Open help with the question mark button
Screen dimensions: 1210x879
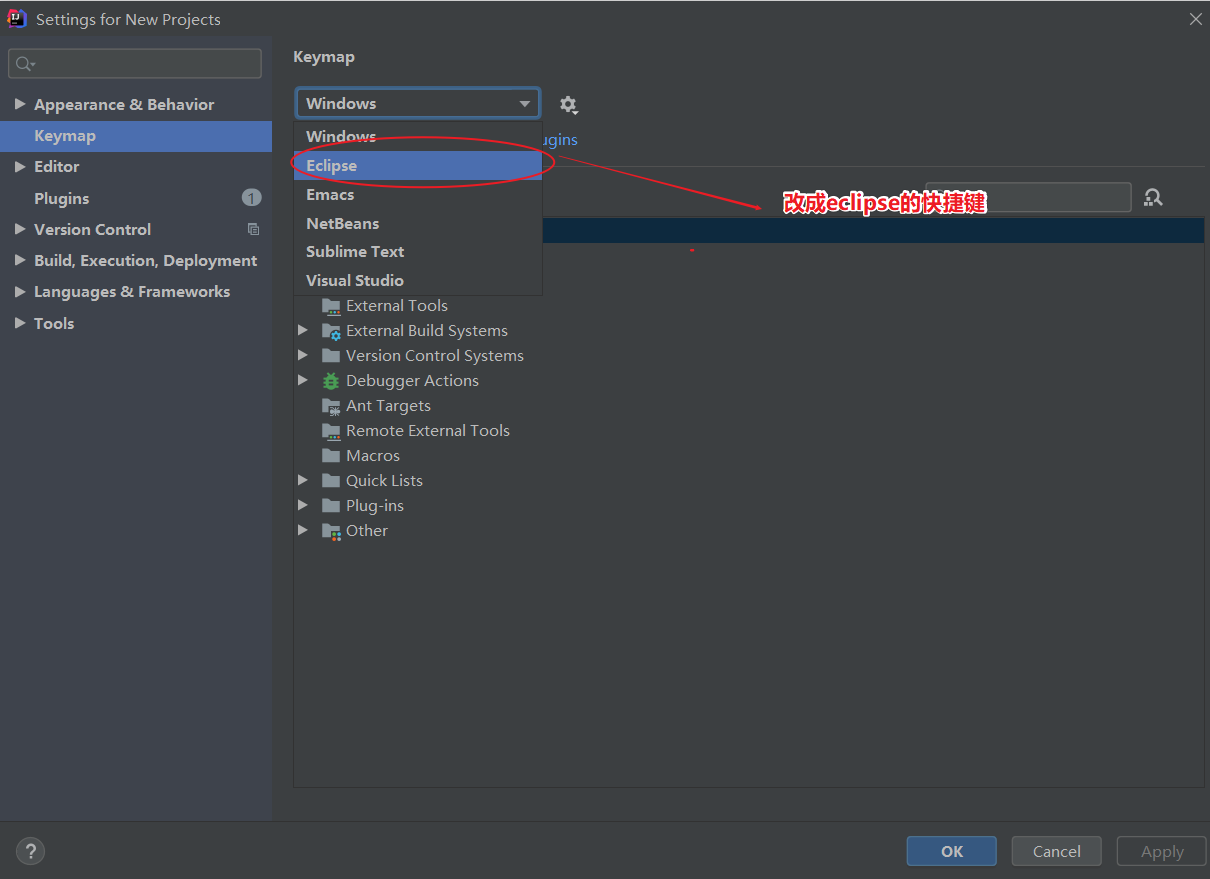pos(30,852)
